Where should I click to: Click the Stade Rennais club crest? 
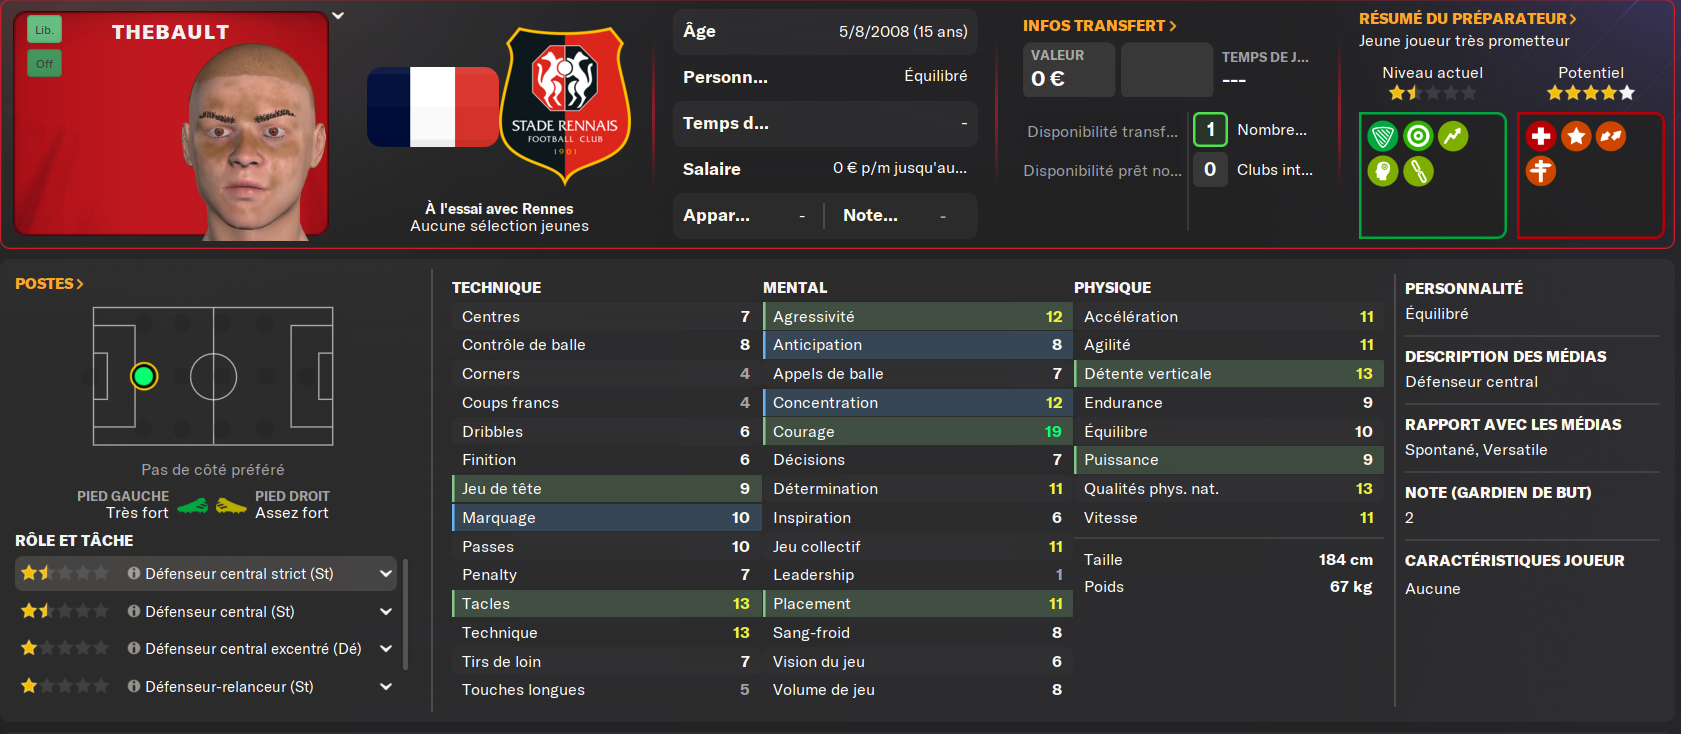pos(565,105)
